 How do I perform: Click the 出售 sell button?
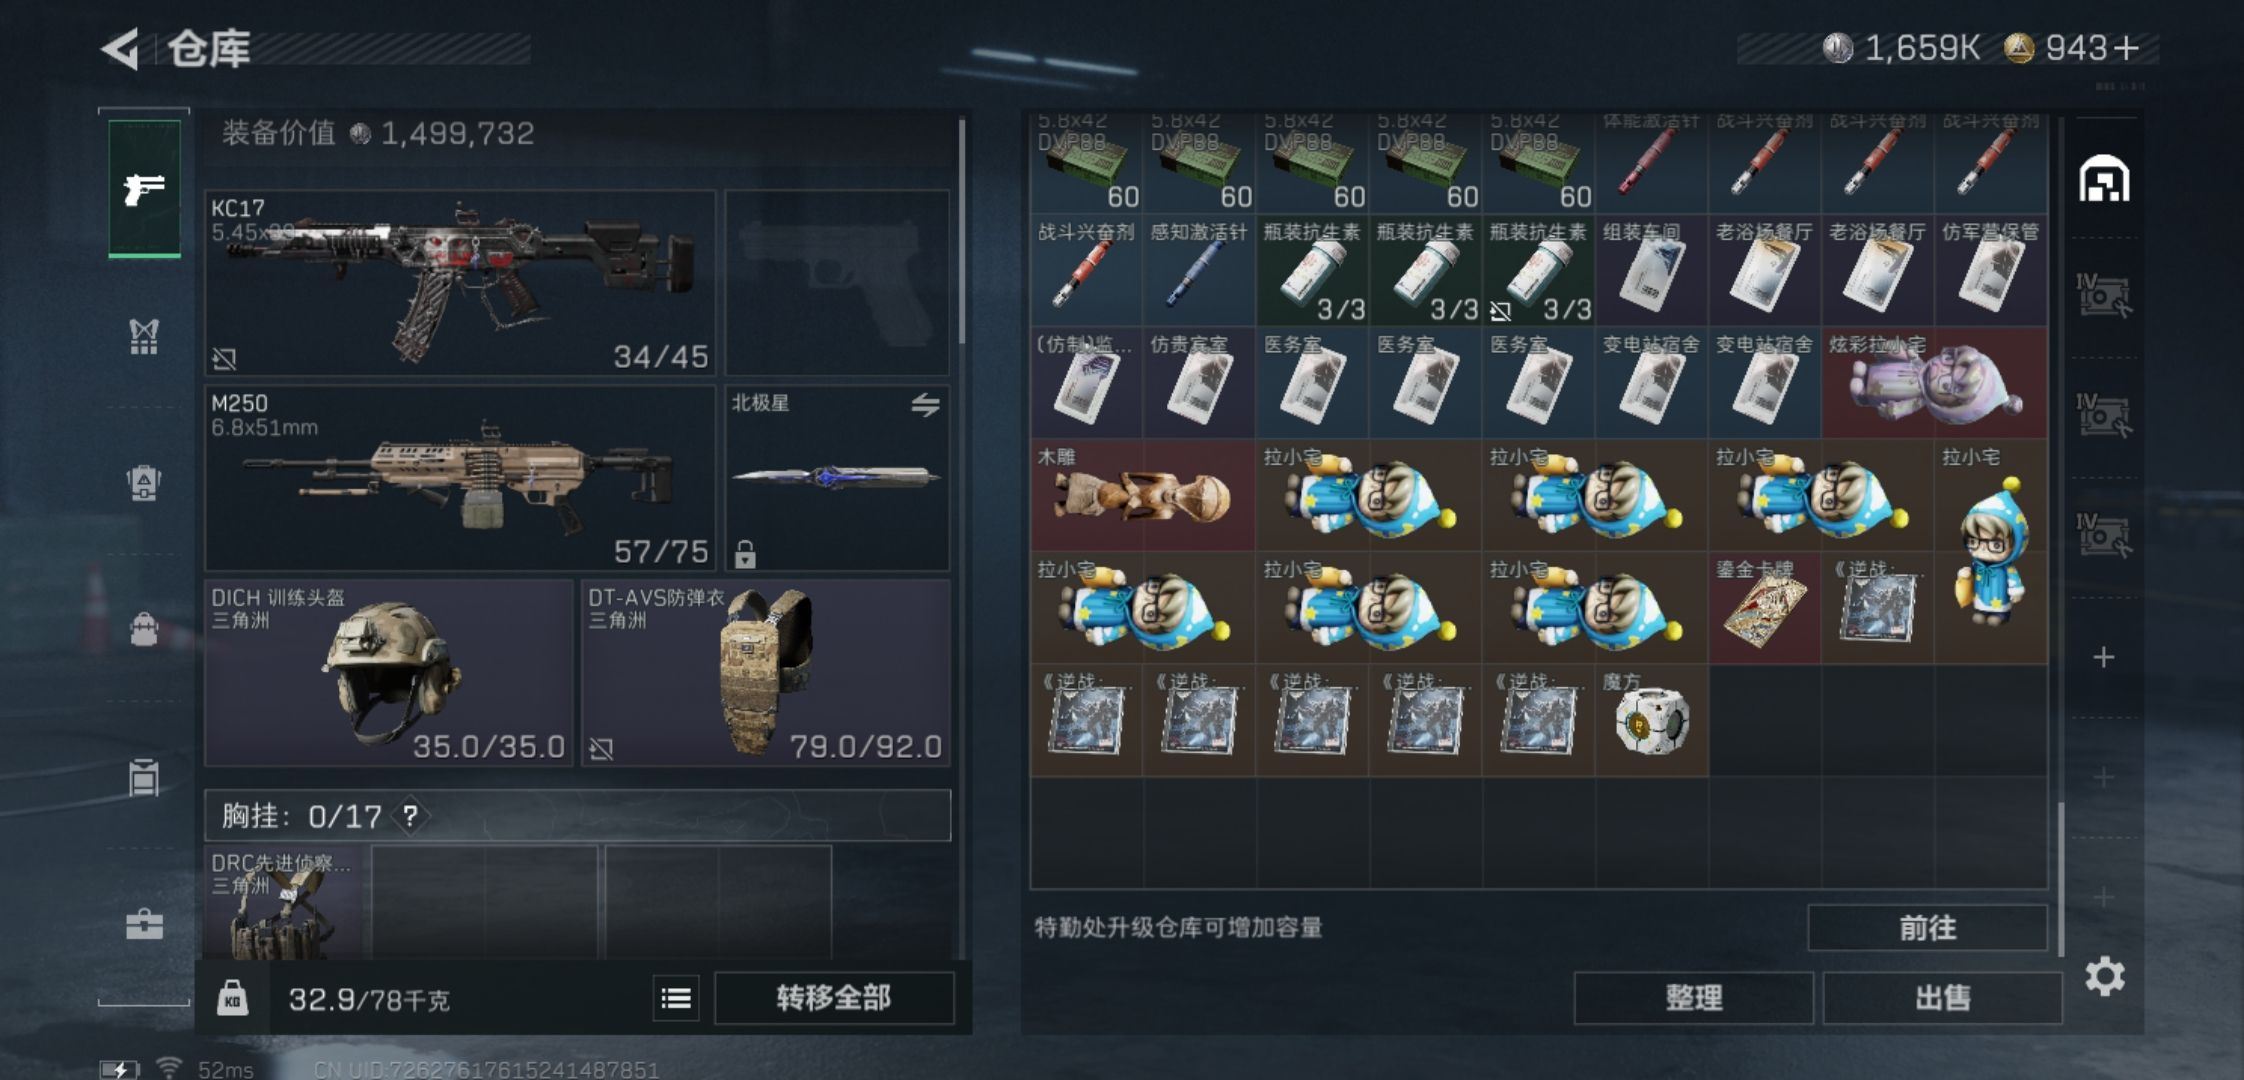tap(1942, 998)
